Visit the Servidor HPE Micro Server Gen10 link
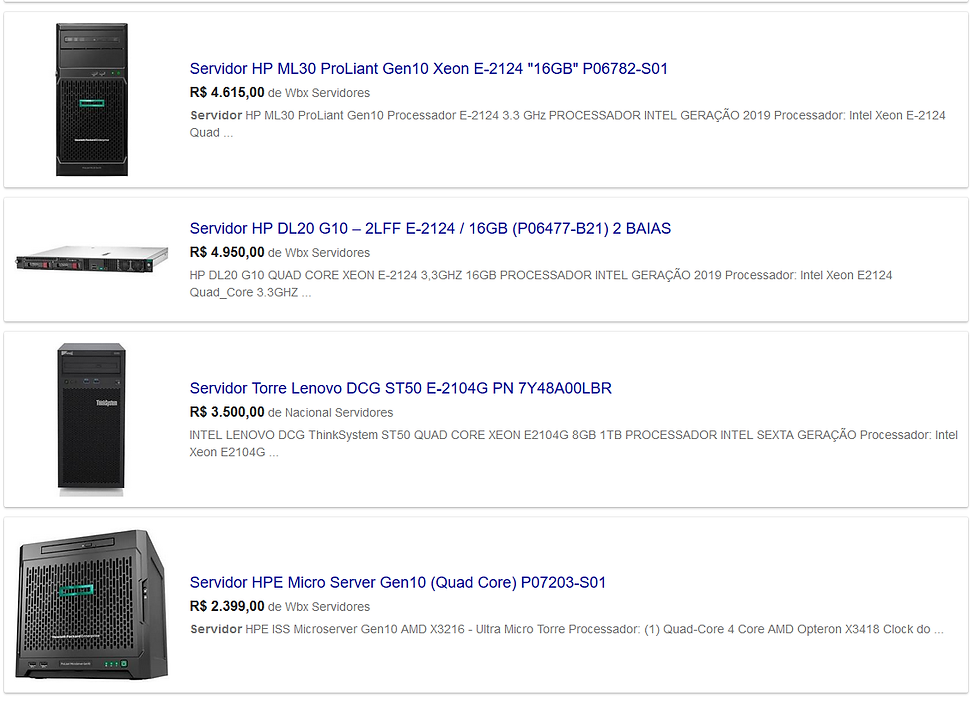The image size is (980, 702). pyautogui.click(x=398, y=583)
